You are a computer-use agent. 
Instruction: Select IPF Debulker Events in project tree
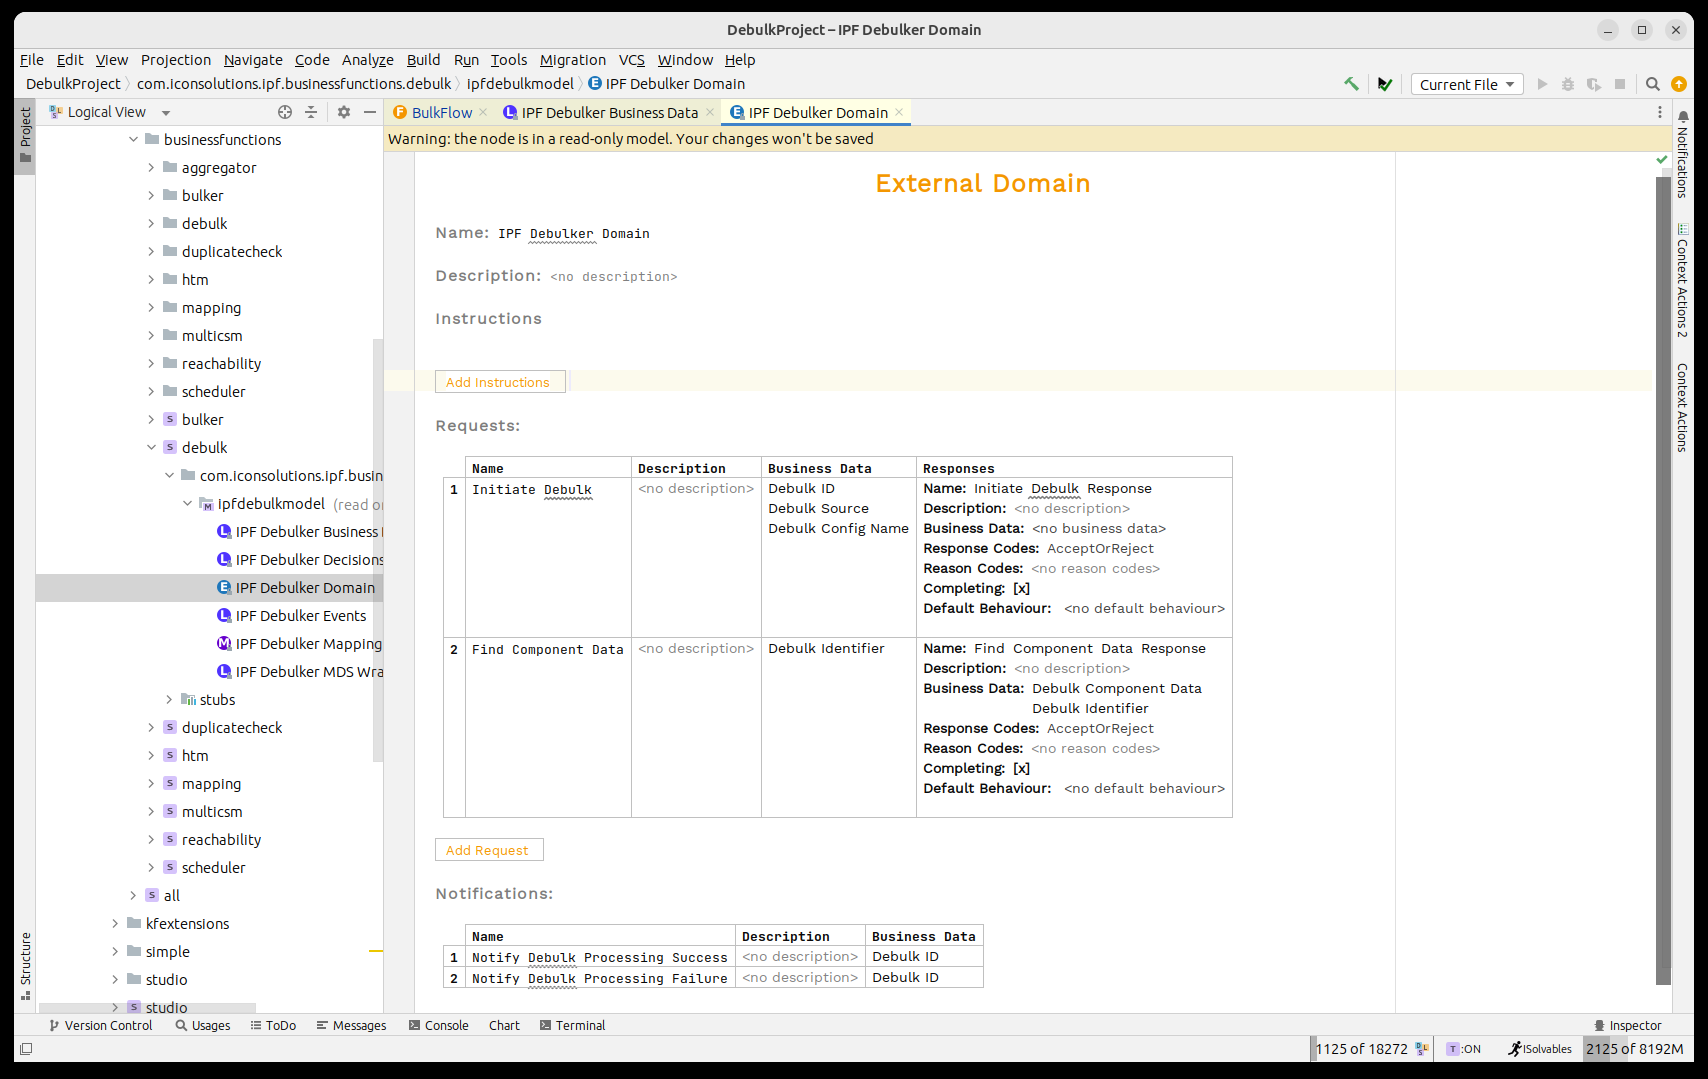coord(300,616)
